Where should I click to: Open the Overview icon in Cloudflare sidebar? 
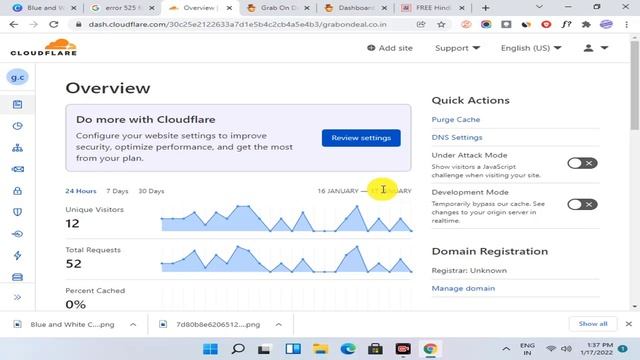click(18, 104)
